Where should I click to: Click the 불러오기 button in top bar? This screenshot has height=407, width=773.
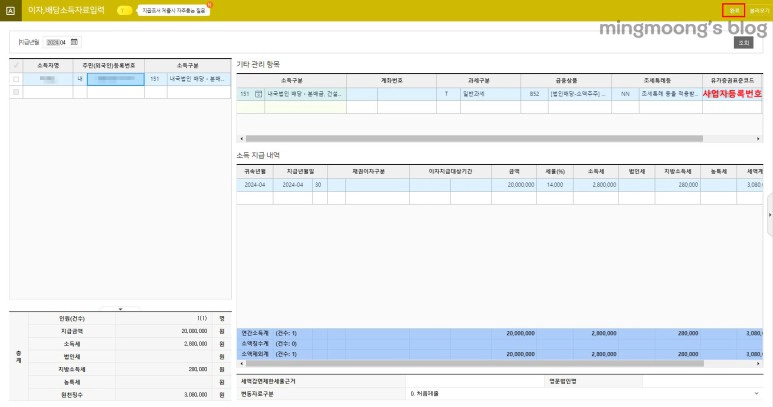[759, 10]
